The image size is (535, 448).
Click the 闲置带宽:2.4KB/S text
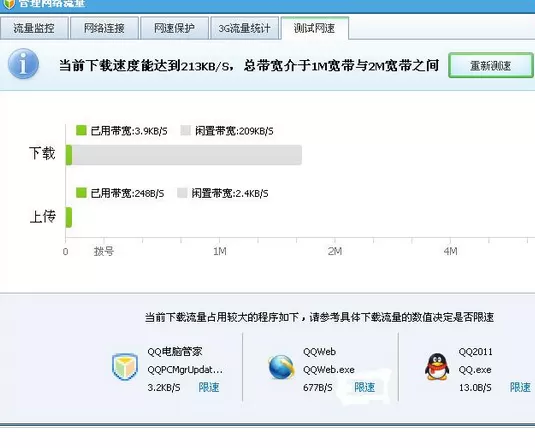(230, 193)
